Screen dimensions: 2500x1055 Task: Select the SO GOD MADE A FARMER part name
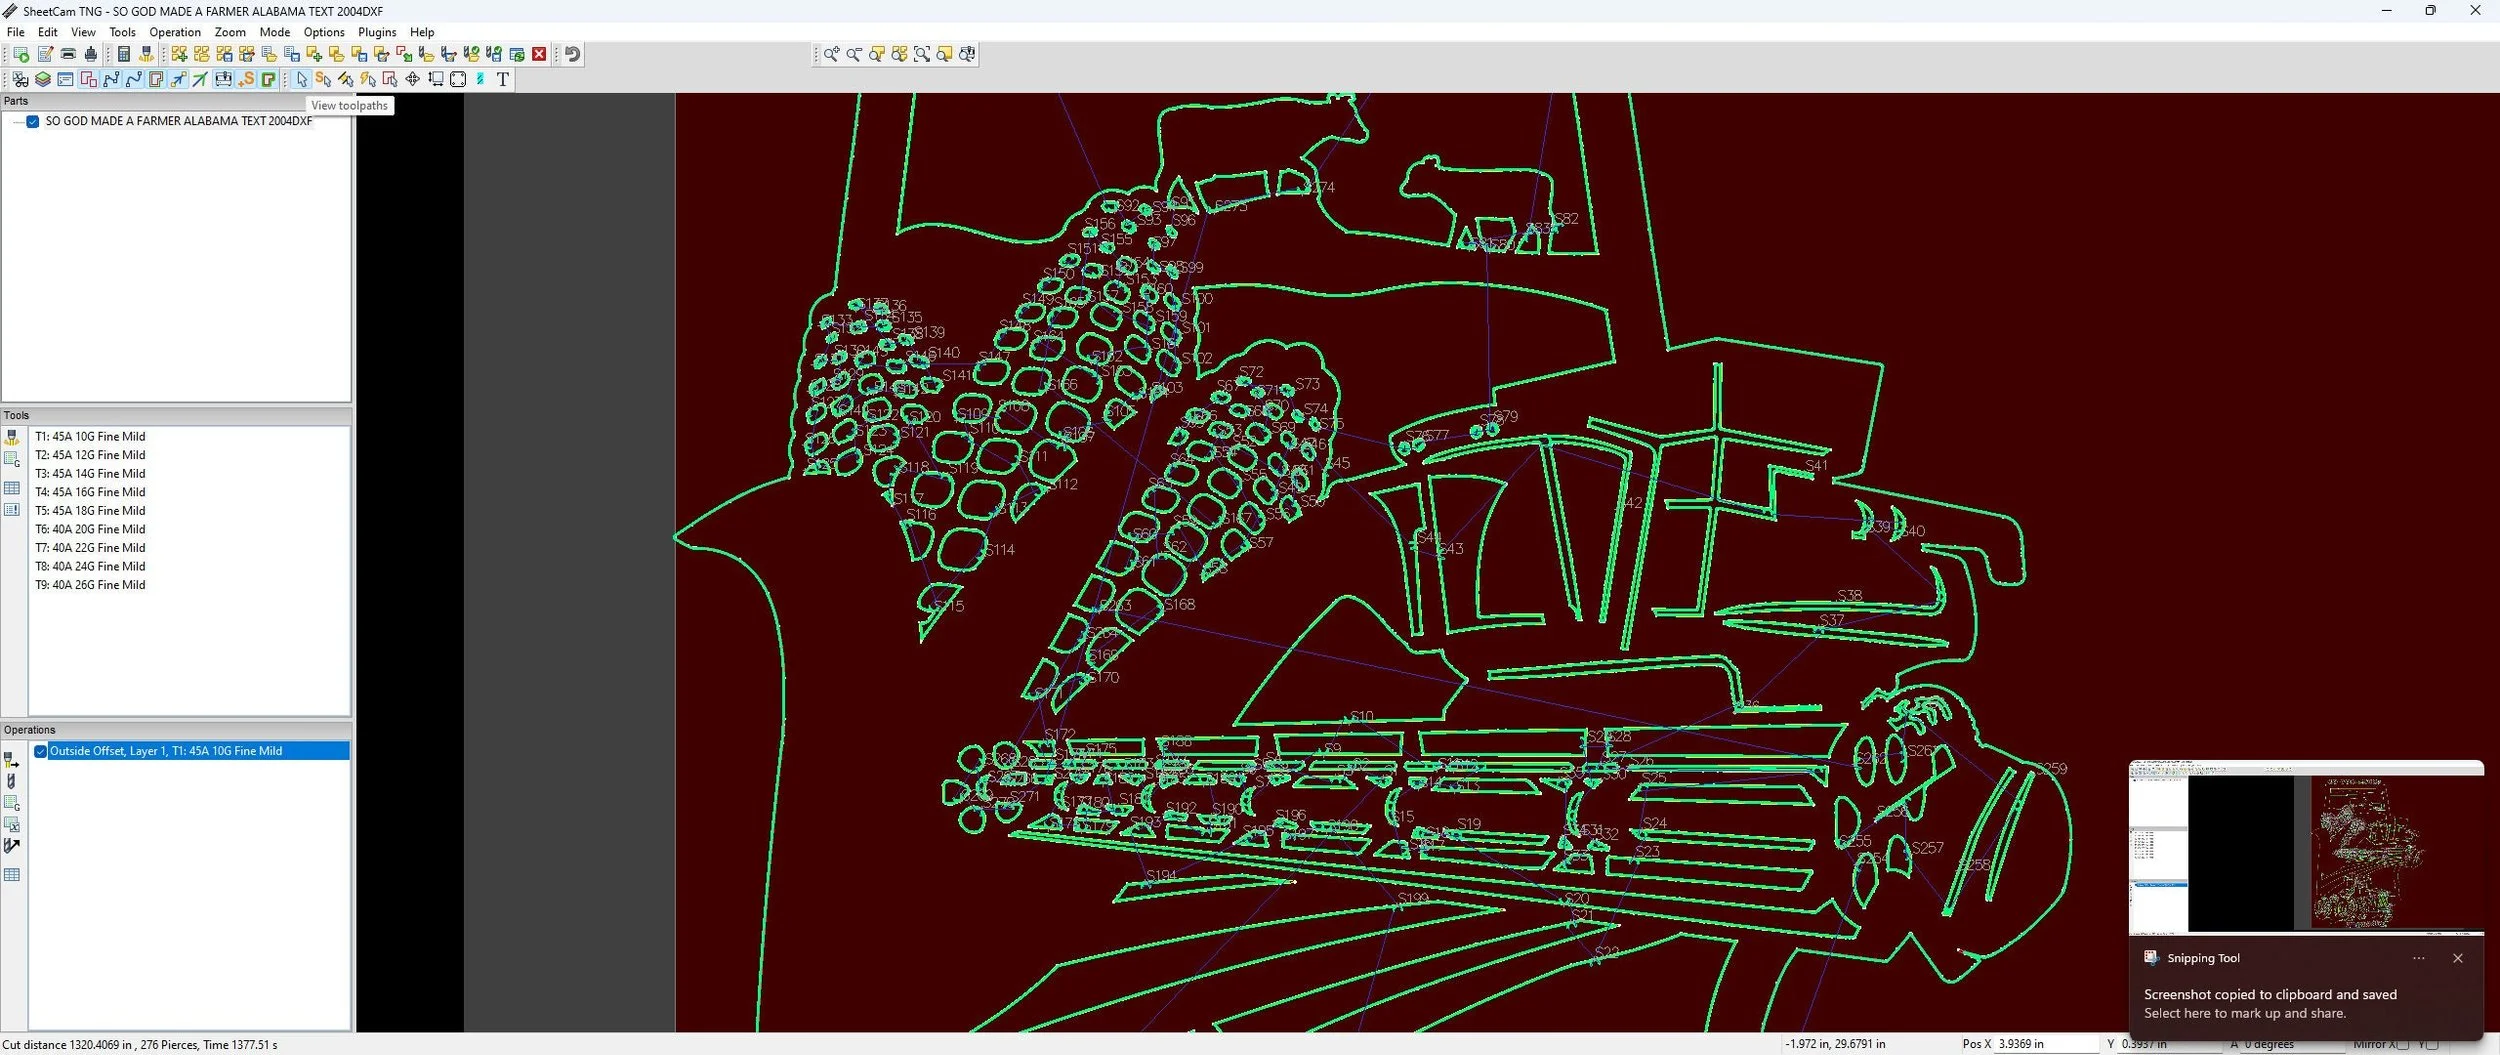click(x=179, y=121)
